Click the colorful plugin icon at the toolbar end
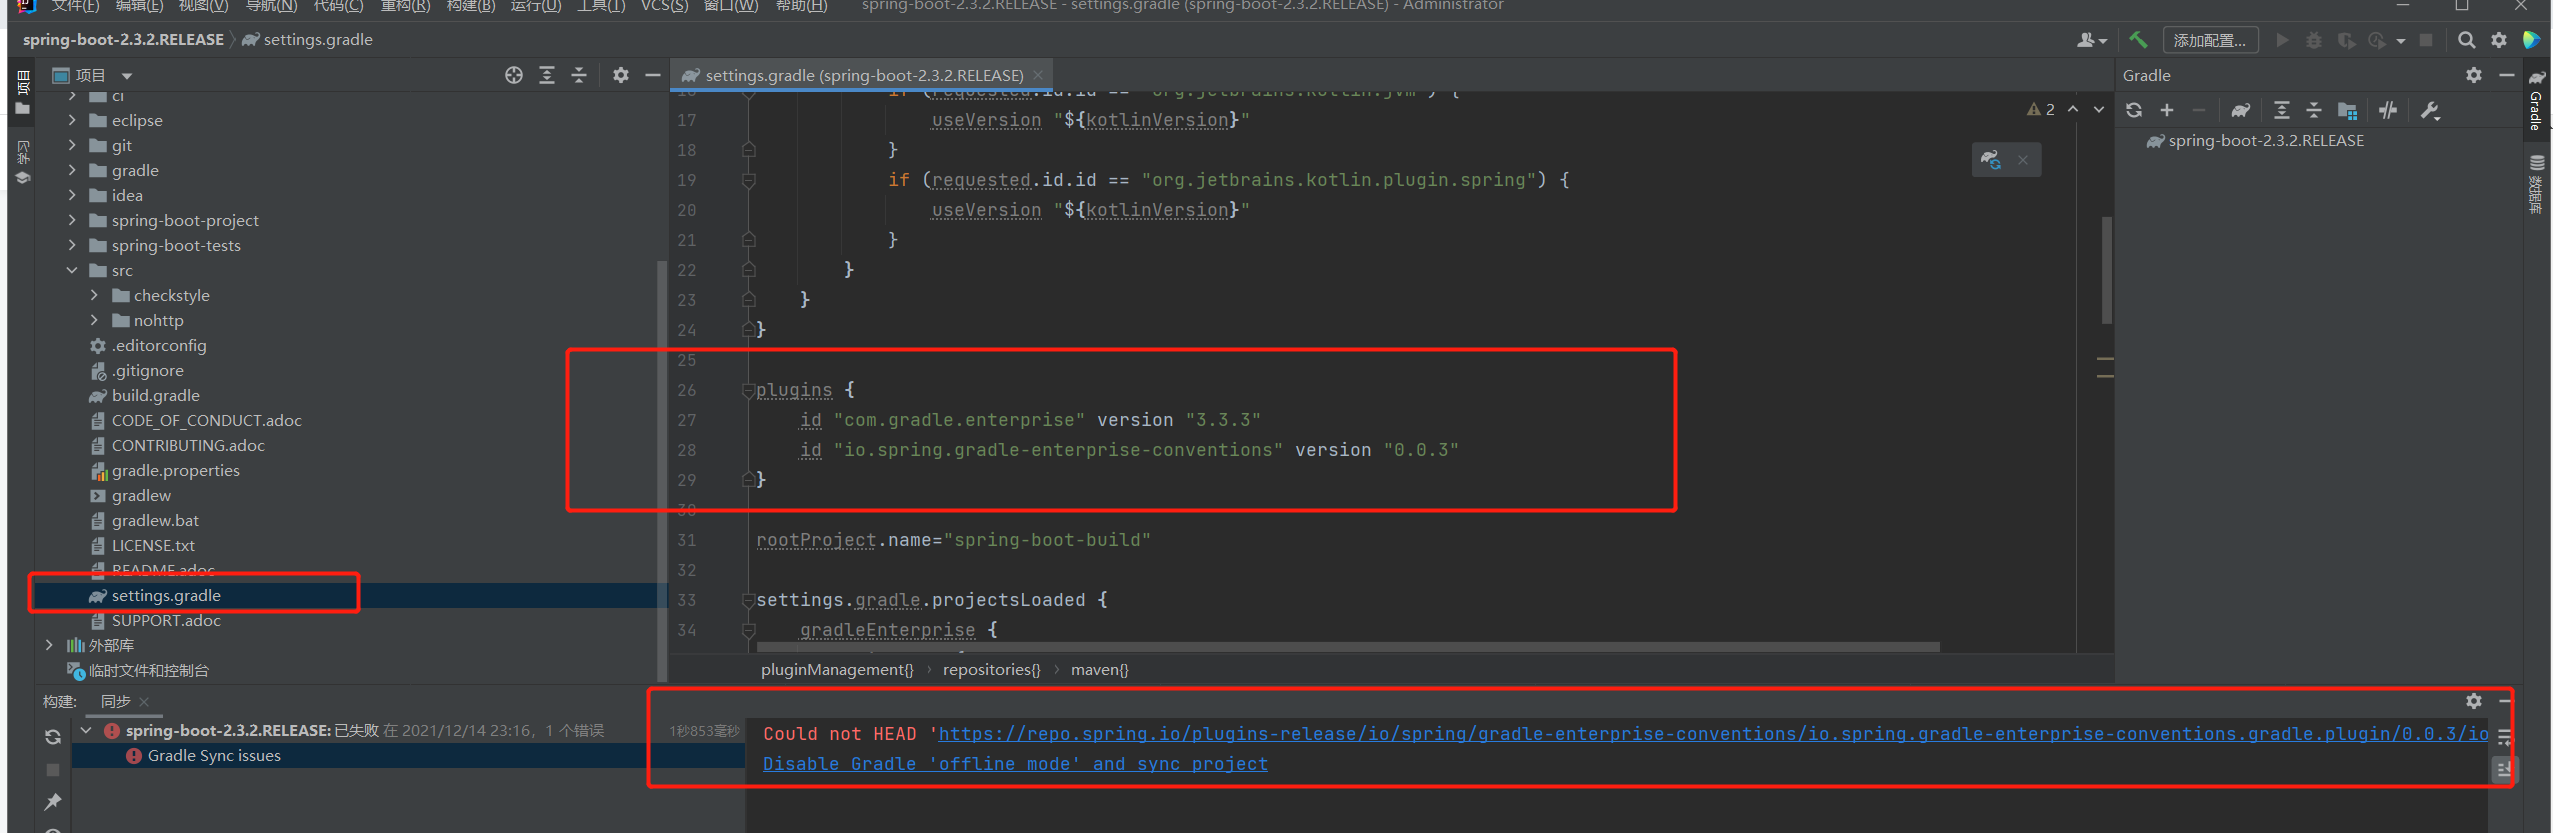The height and width of the screenshot is (833, 2553). pos(2531,40)
